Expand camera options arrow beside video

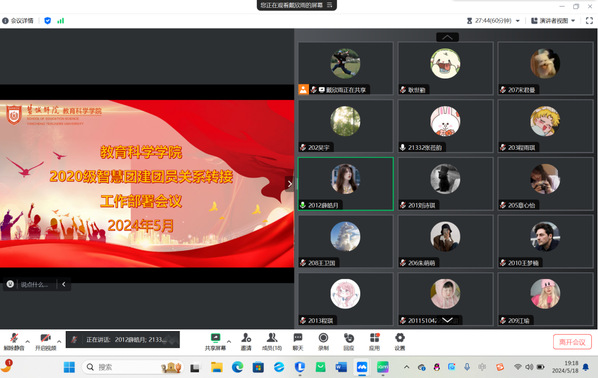click(x=59, y=341)
